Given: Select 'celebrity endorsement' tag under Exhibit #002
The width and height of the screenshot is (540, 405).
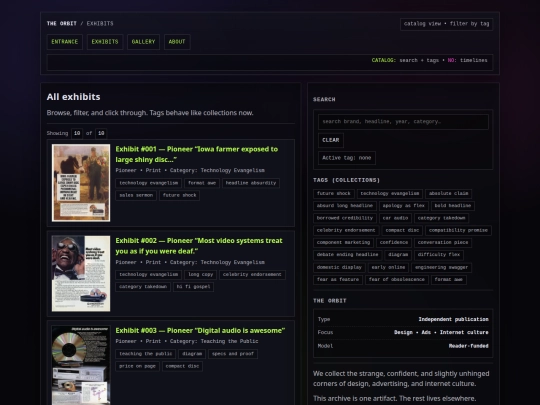Looking at the screenshot, I should tap(252, 274).
